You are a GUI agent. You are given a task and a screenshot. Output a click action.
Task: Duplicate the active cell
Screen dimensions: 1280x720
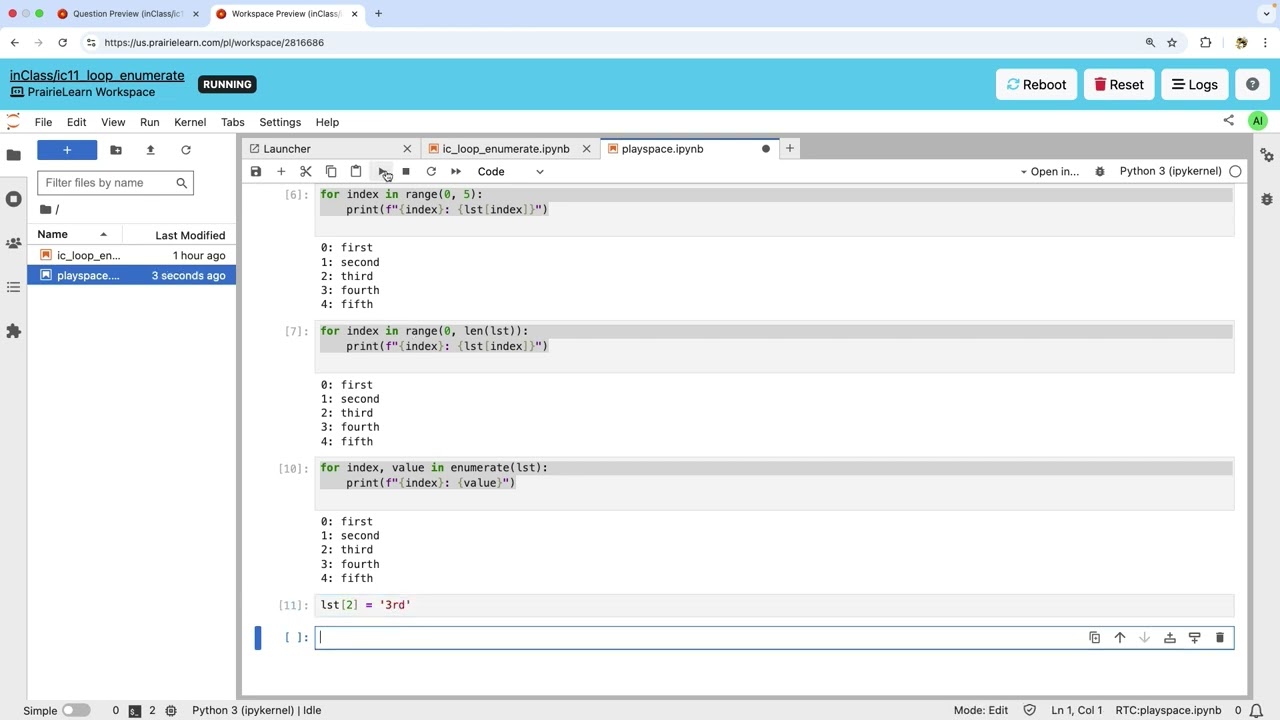pos(1094,638)
